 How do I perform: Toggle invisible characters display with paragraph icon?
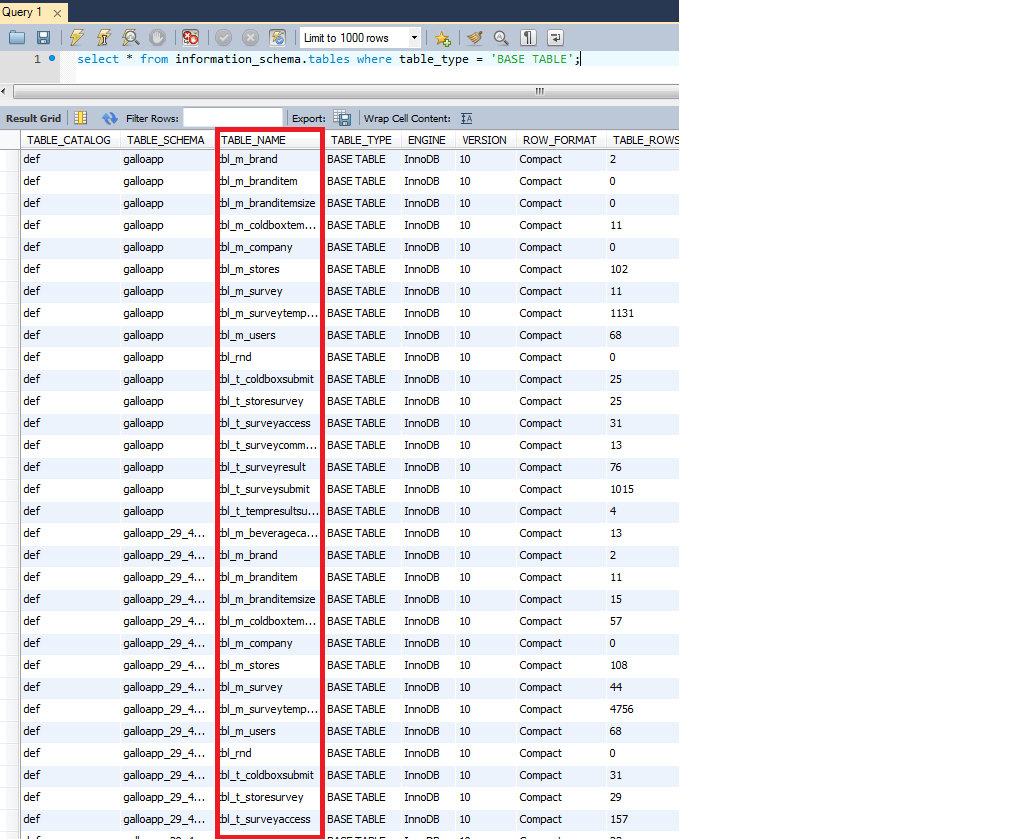pos(528,37)
